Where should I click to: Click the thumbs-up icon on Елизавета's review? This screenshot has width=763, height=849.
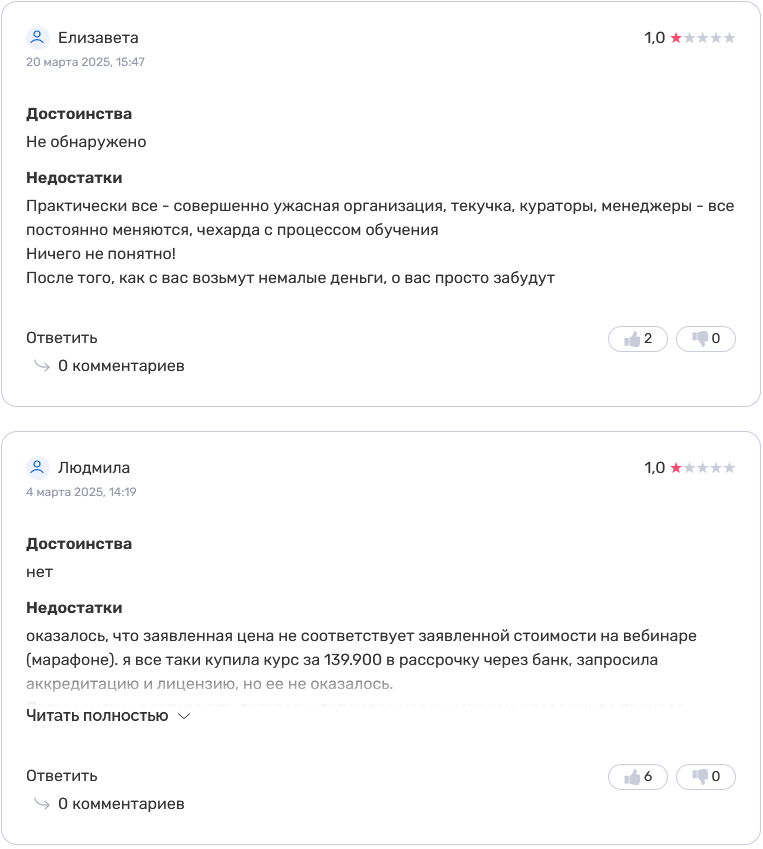(x=631, y=339)
